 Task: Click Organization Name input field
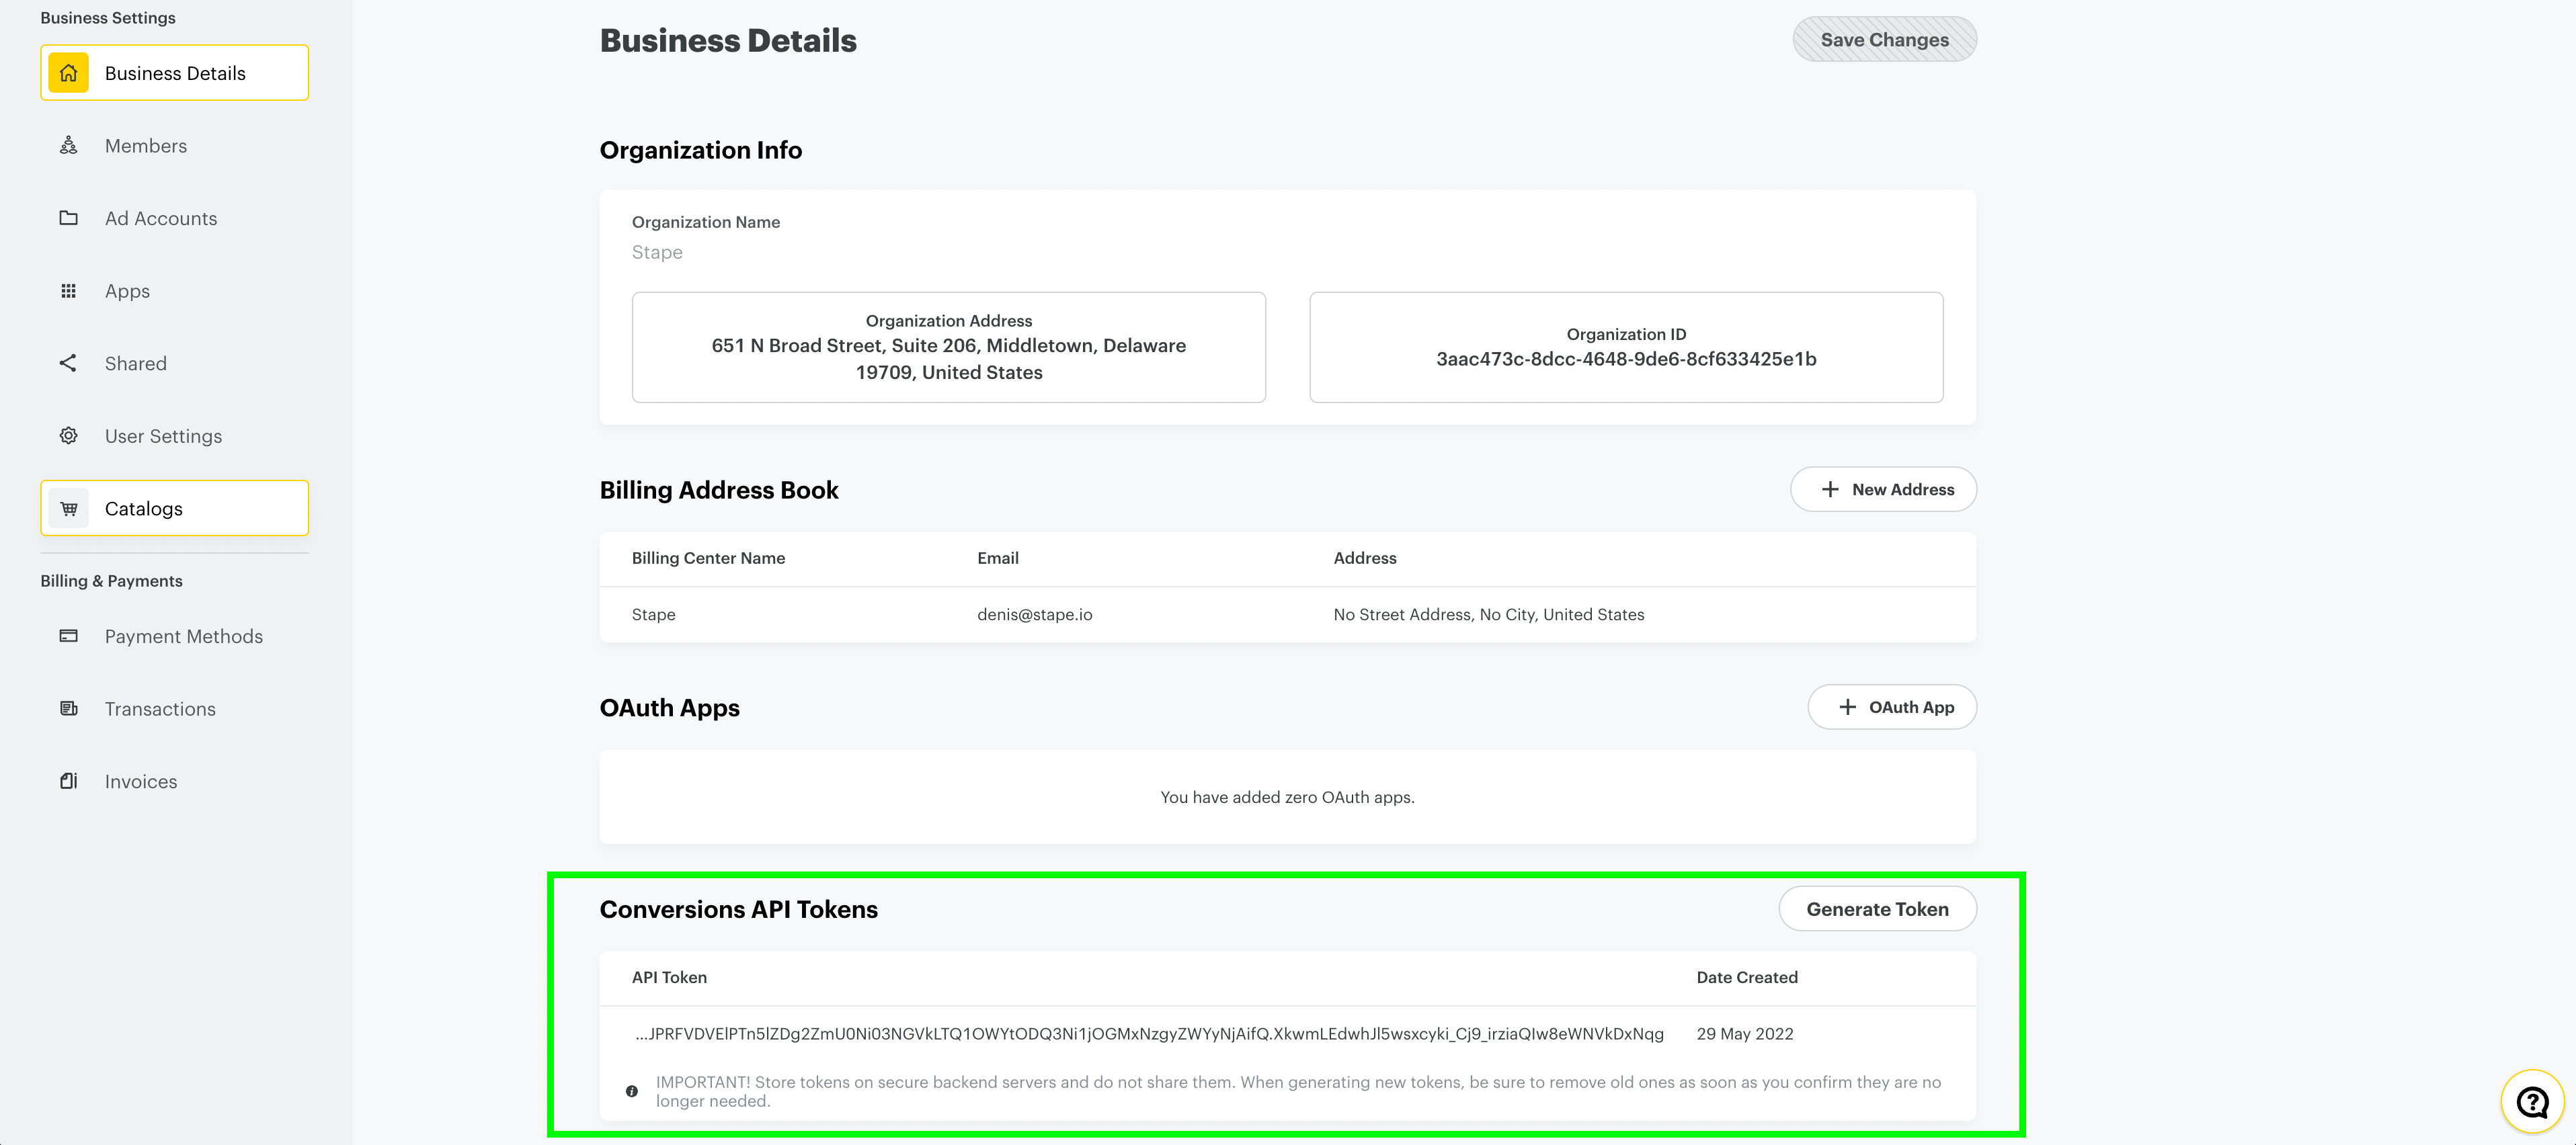coord(1288,251)
